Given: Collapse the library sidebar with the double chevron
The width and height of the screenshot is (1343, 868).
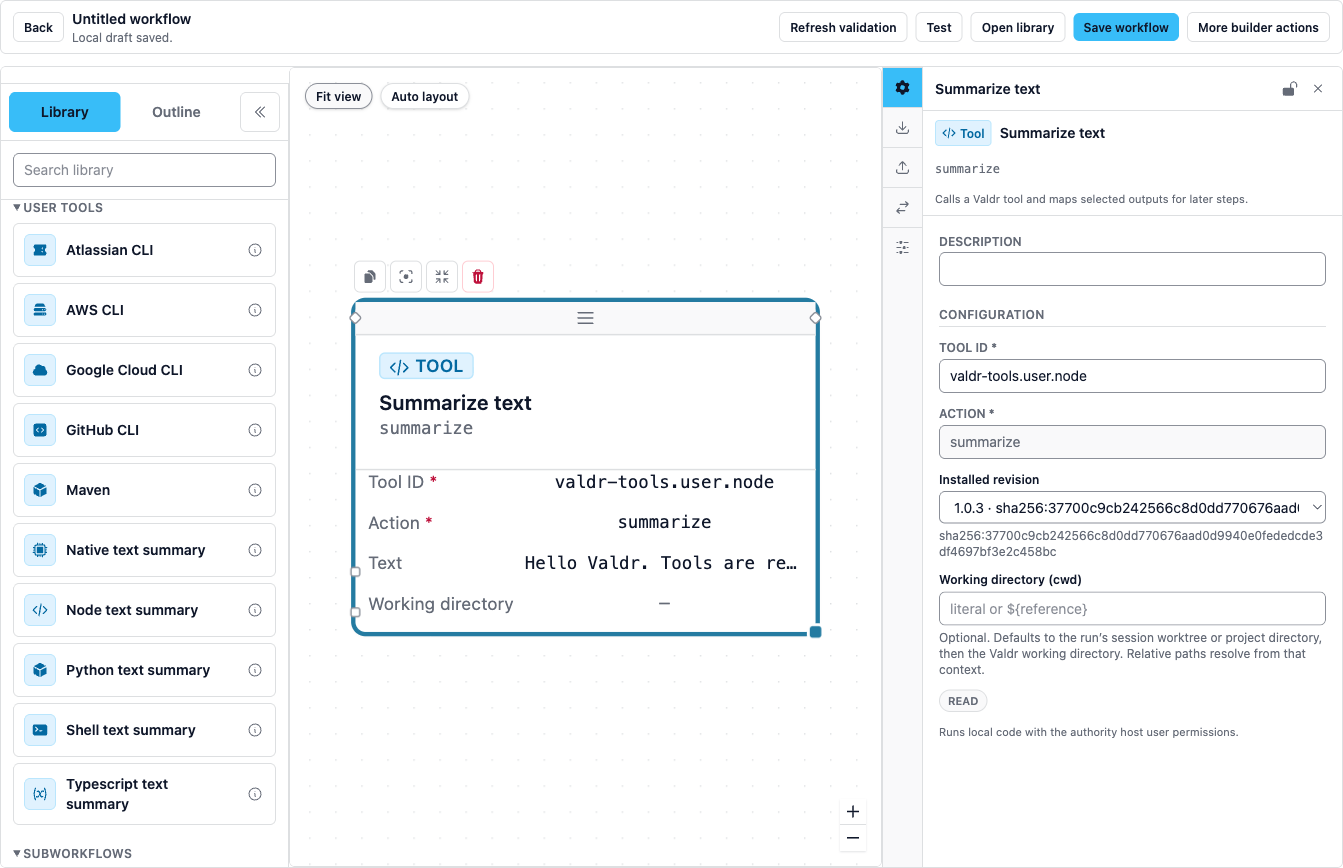Looking at the screenshot, I should point(260,112).
